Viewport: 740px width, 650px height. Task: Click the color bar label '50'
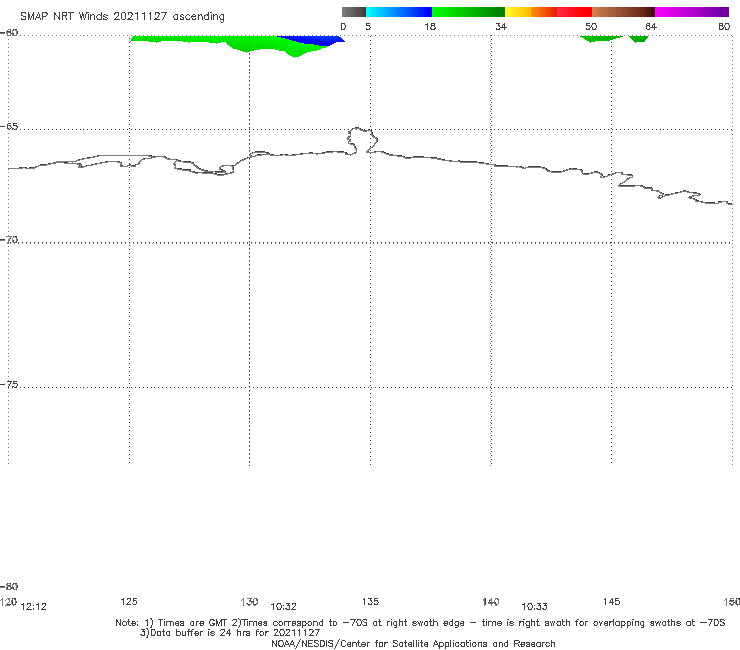(591, 26)
